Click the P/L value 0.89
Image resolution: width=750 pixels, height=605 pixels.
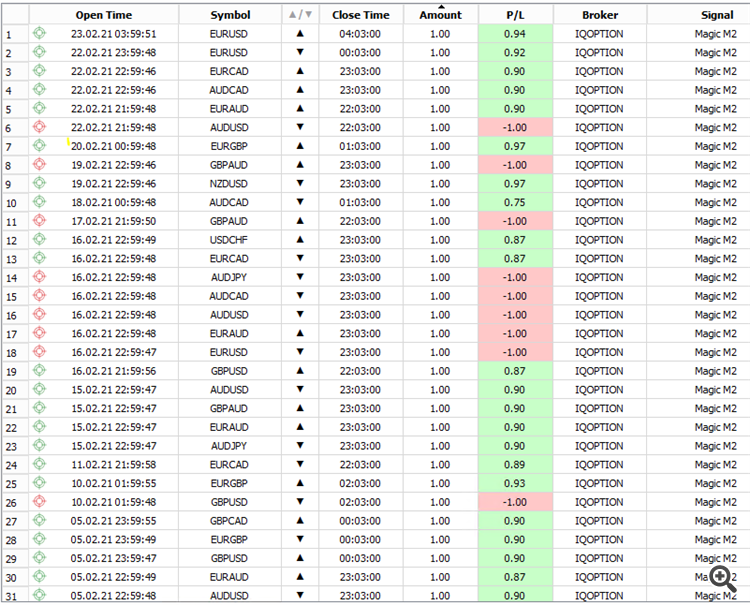coord(515,464)
